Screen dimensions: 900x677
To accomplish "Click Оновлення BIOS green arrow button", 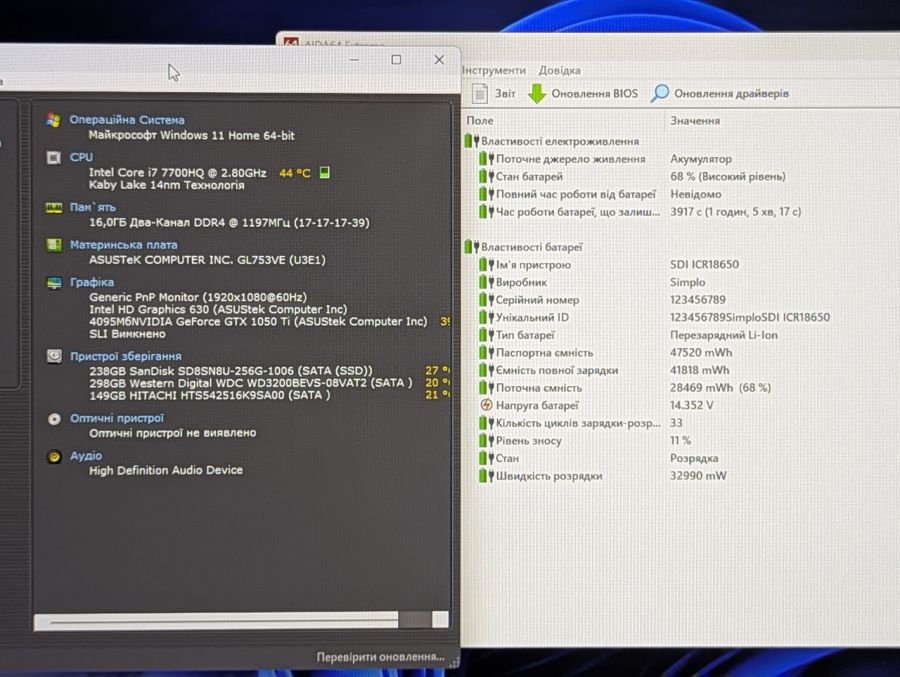I will coord(583,93).
